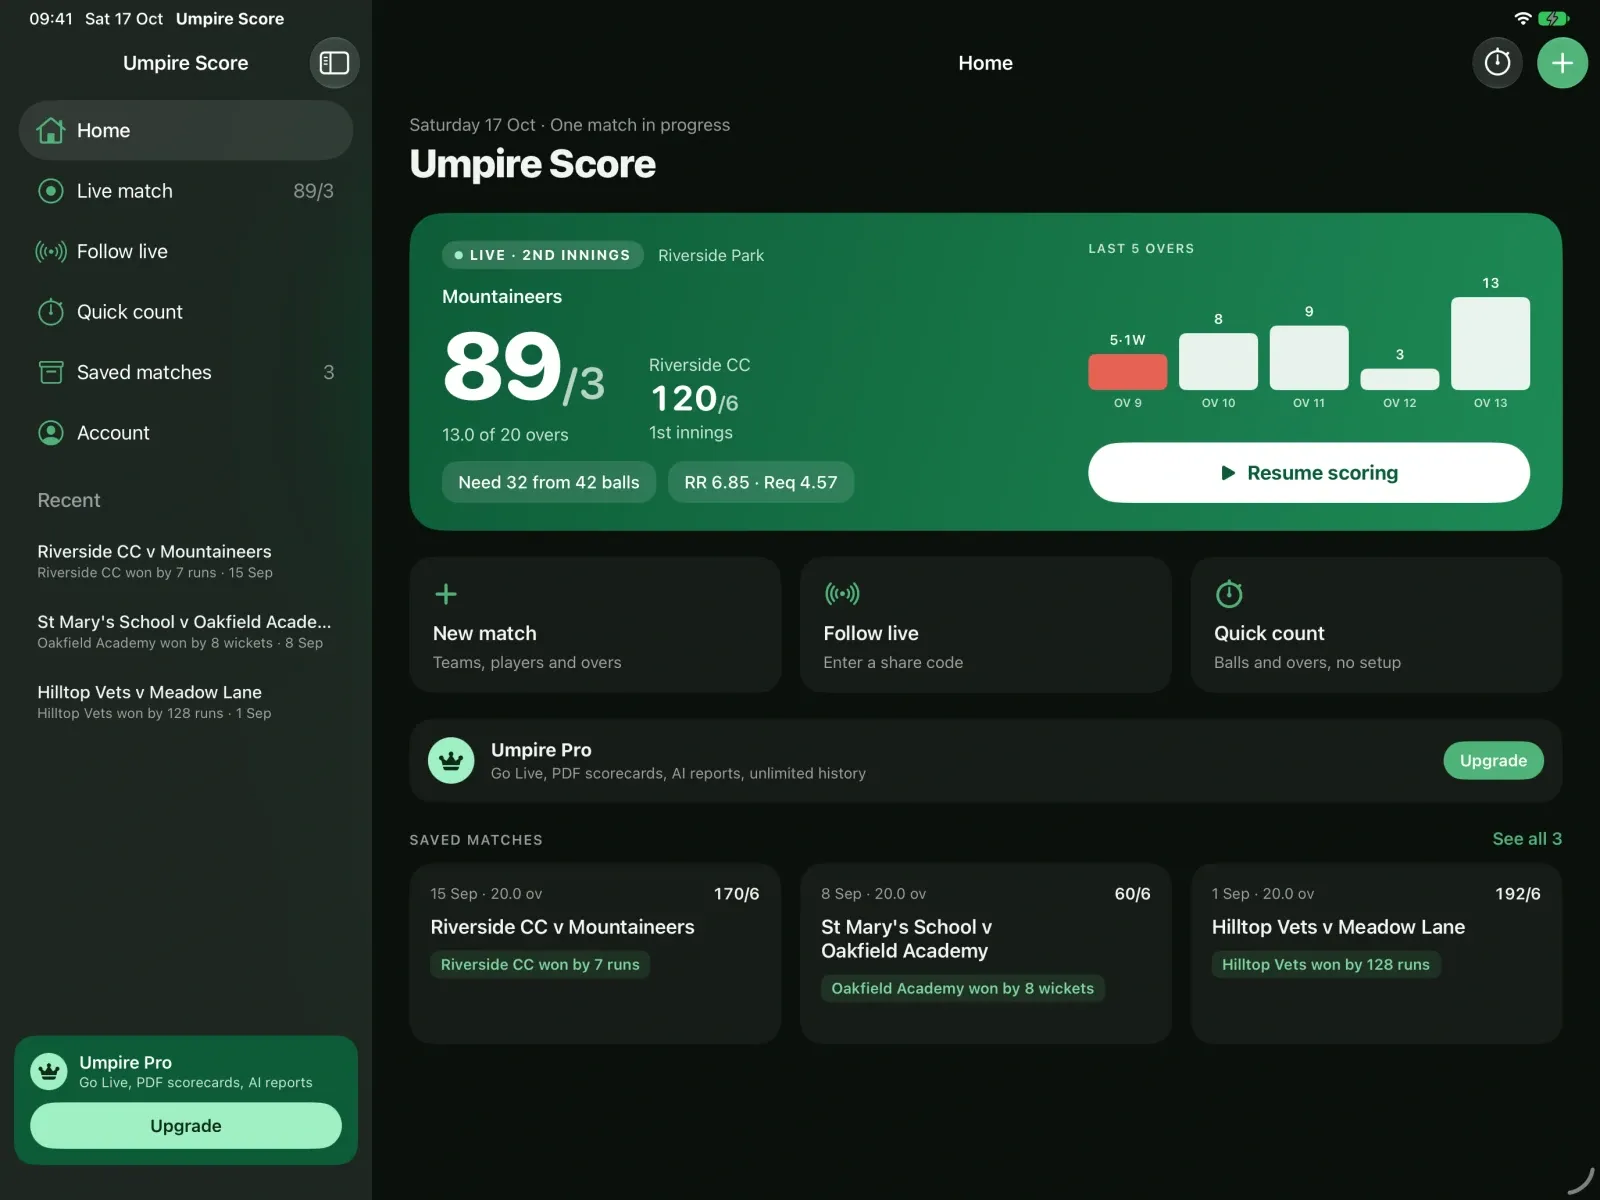
Task: Click the "RR 6.85 · Req 4.57" chip
Action: click(761, 482)
